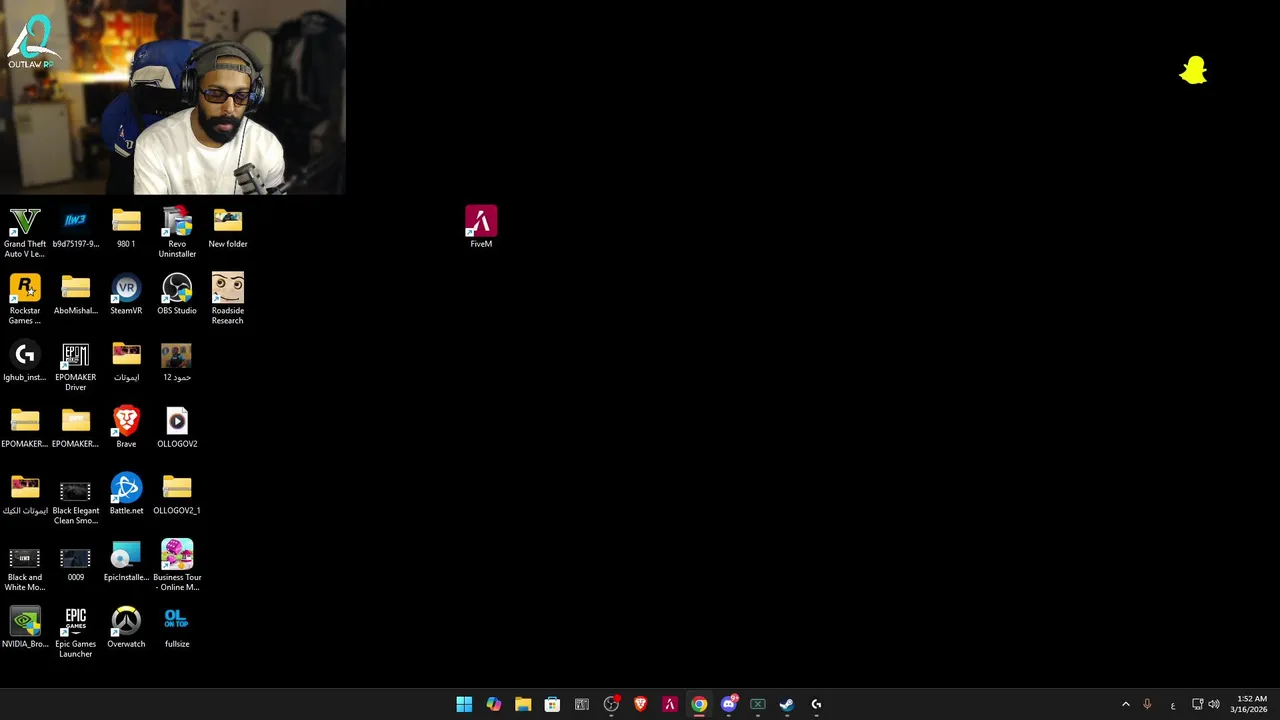Launch Revo Uninstaller shortcut

(x=177, y=232)
